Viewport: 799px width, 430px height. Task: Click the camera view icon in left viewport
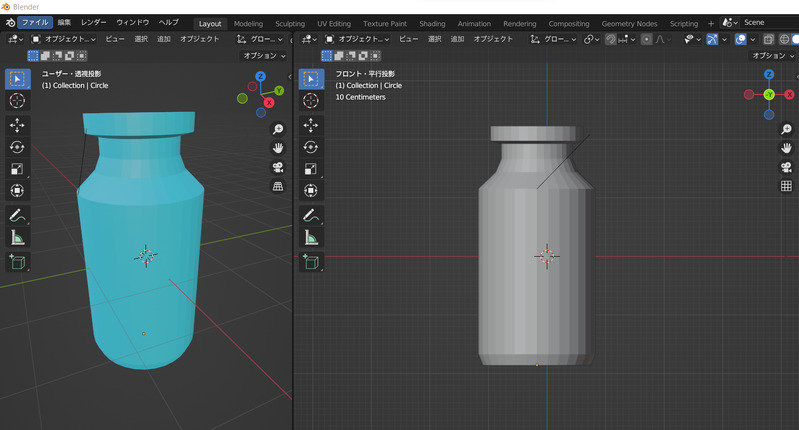pos(278,167)
